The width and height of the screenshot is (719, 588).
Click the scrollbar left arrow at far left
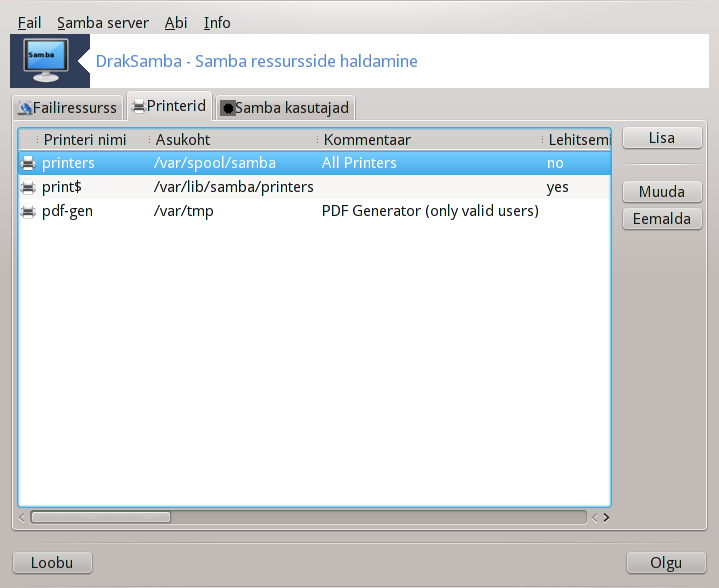pyautogui.click(x=22, y=517)
